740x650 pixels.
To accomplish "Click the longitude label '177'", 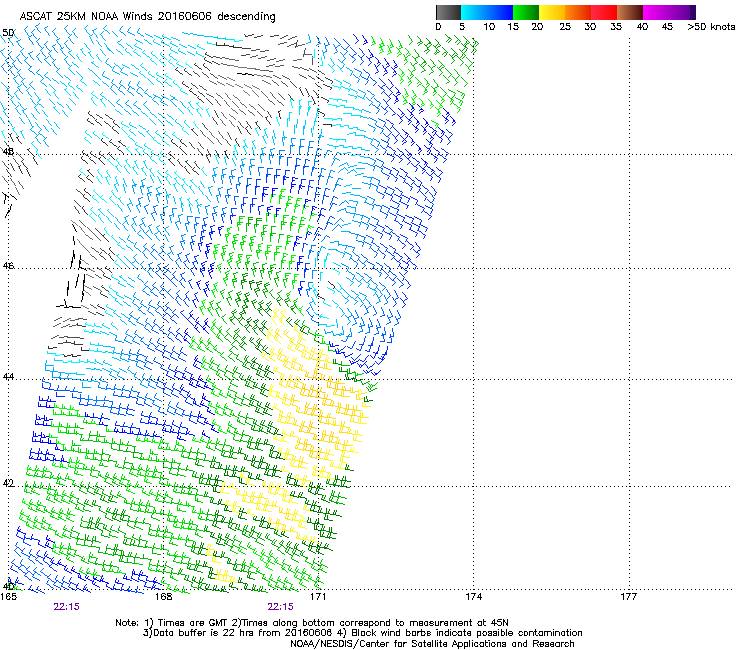I will pyautogui.click(x=629, y=597).
